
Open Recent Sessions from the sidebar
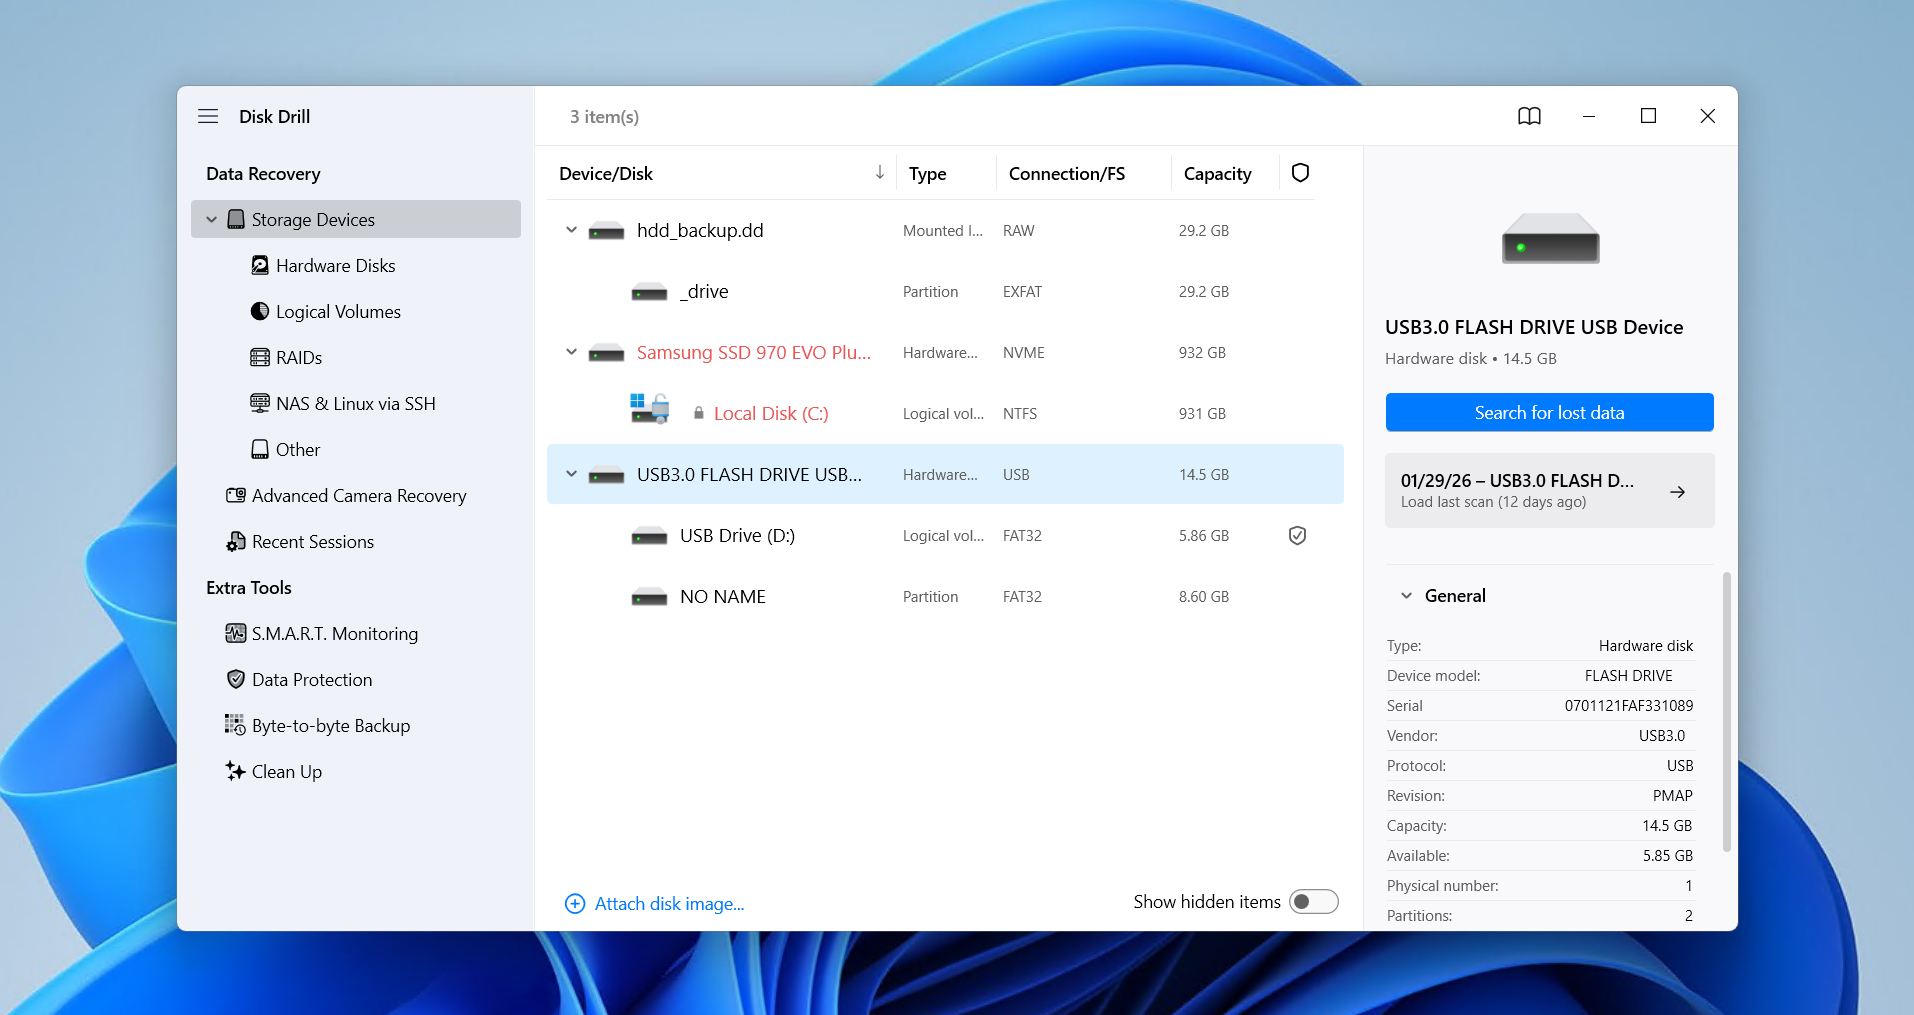pos(312,542)
